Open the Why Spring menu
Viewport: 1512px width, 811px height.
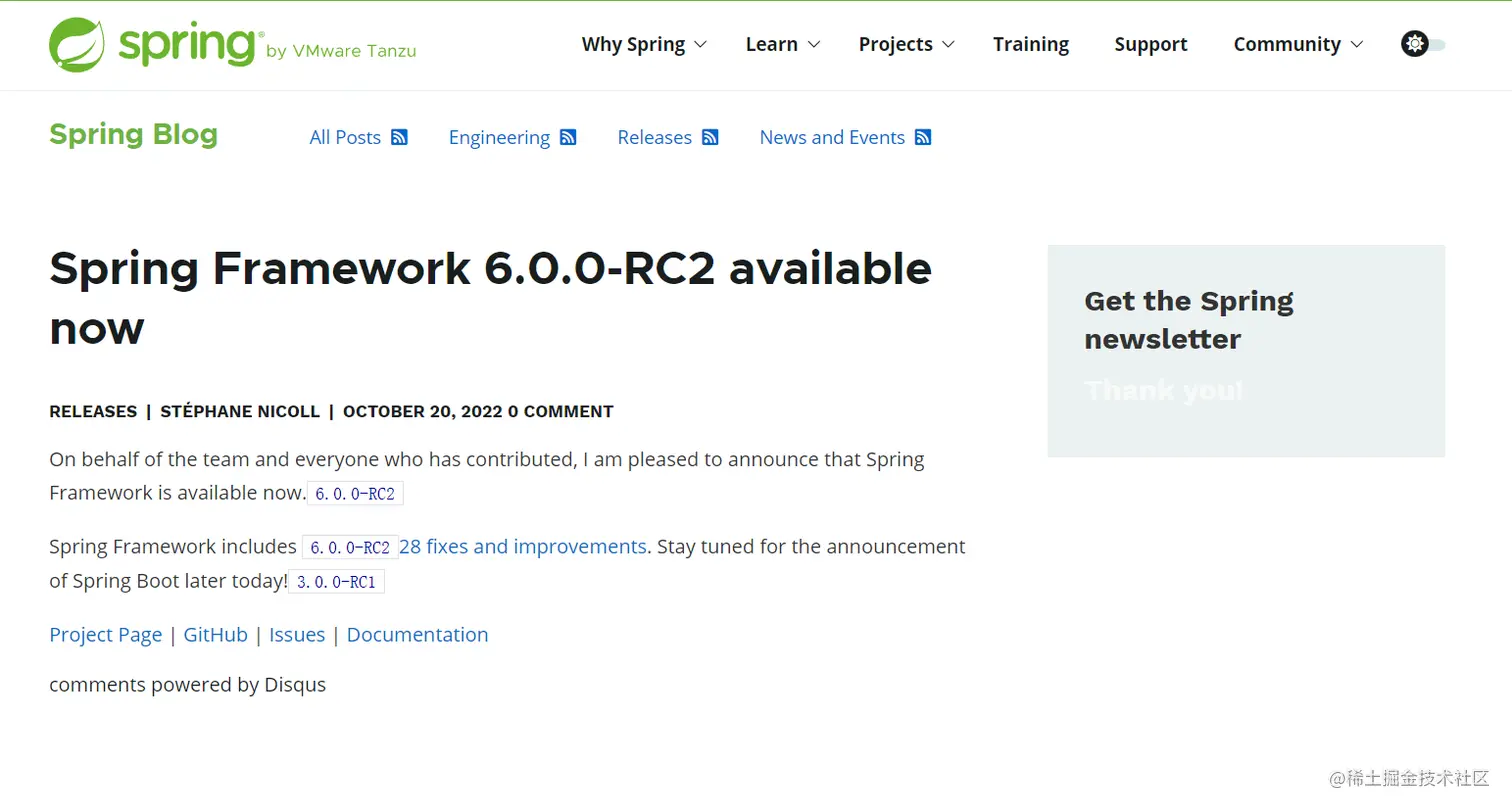tap(633, 44)
